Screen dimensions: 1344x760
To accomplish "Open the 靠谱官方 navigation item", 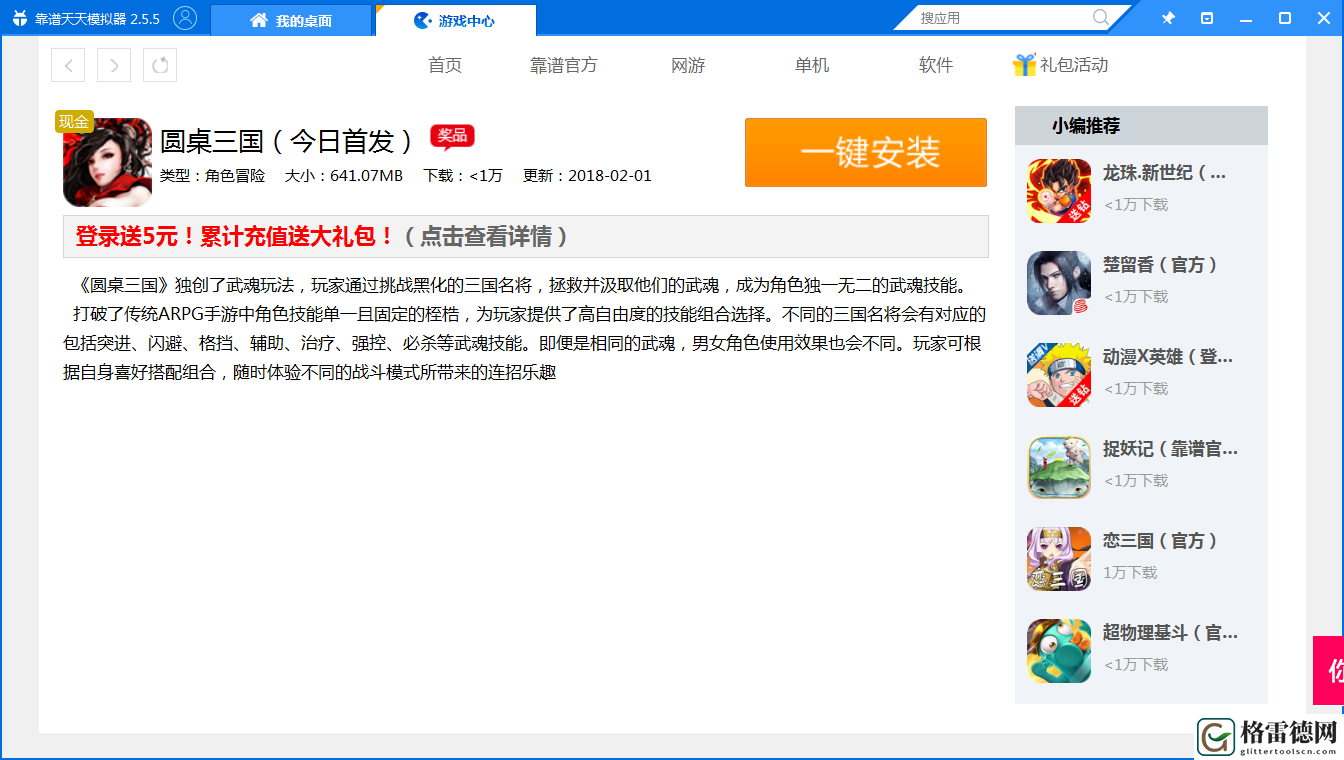I will (564, 65).
